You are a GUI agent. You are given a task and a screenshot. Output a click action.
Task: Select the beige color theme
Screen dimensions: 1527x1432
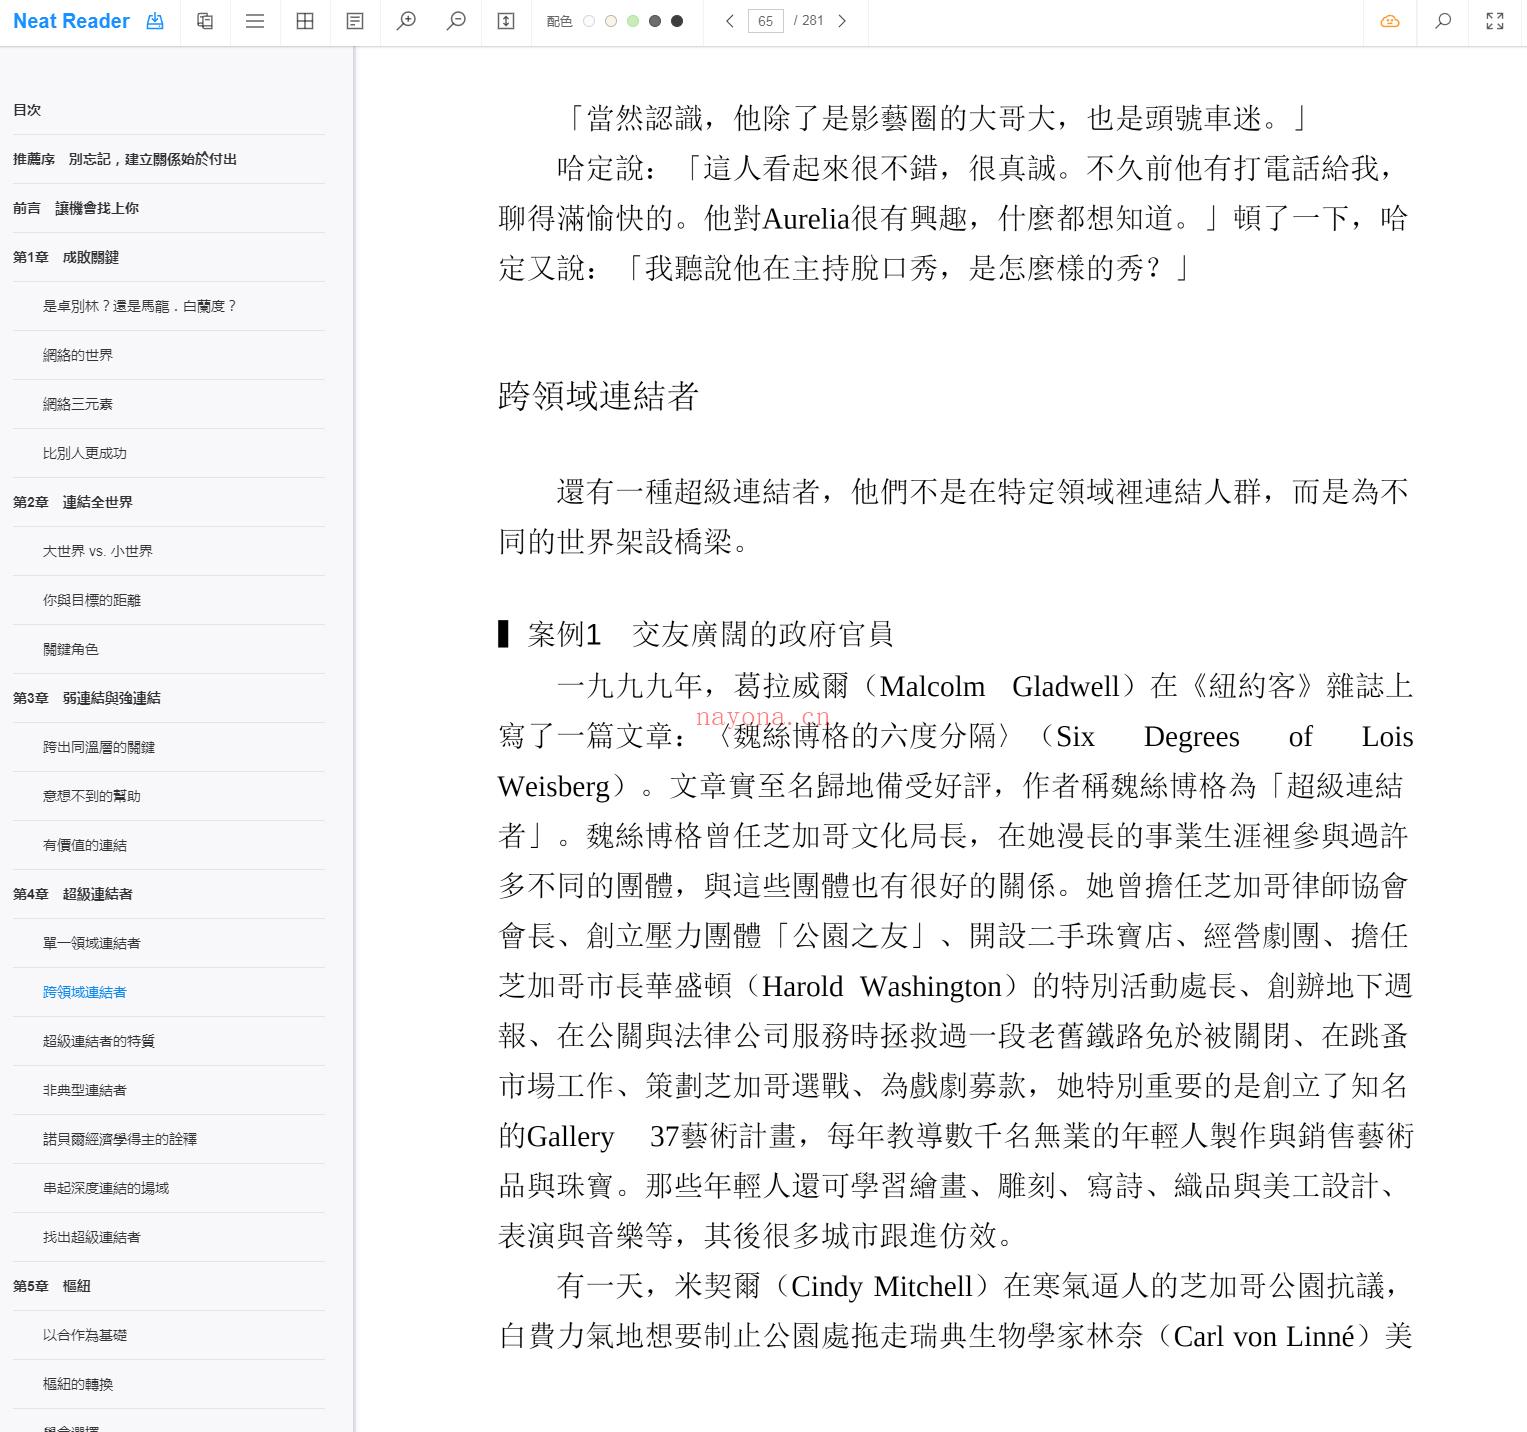pyautogui.click(x=611, y=21)
